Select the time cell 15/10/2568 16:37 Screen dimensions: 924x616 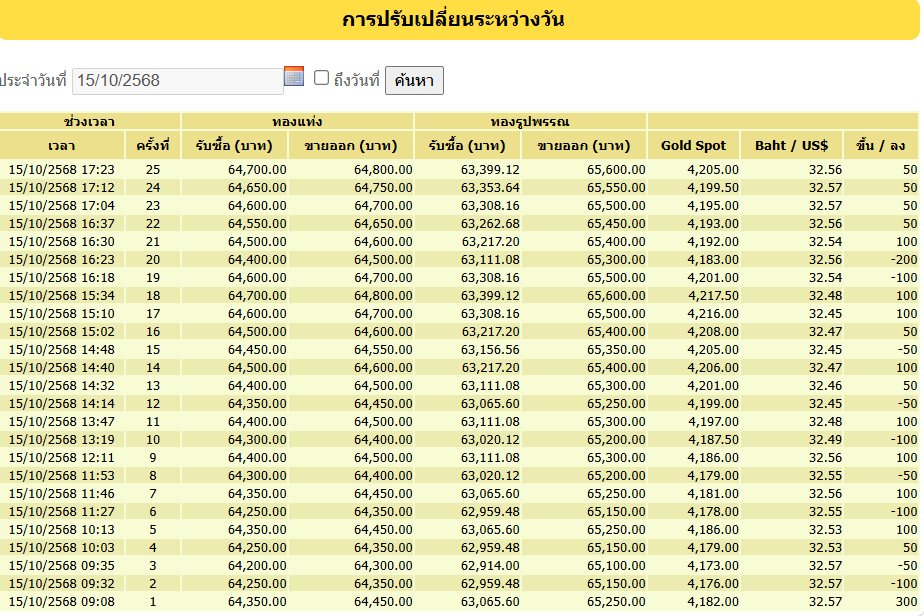coord(62,223)
